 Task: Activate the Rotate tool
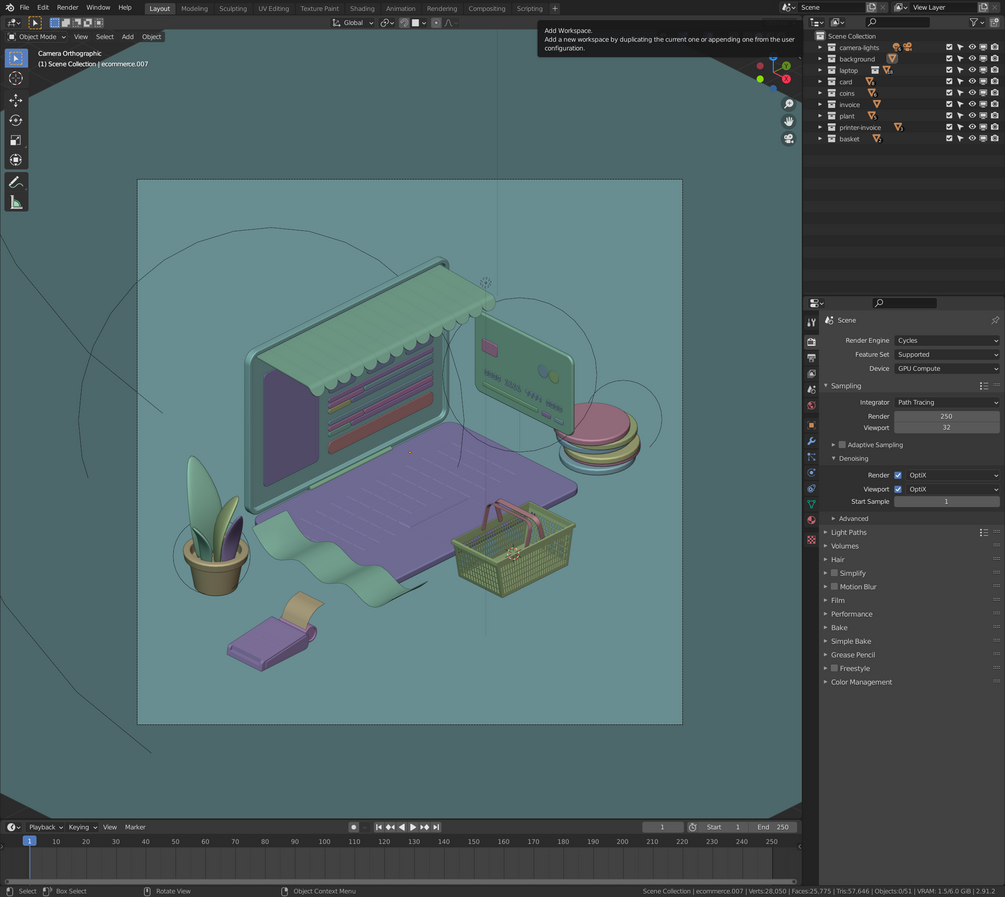(16, 121)
